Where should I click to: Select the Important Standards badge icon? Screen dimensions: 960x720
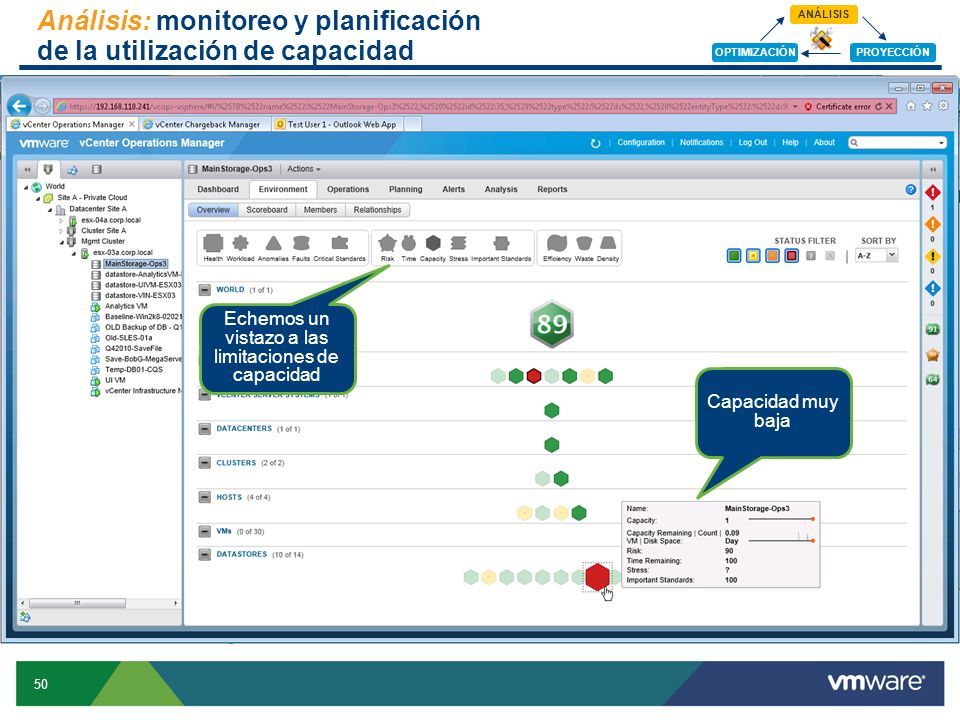(x=501, y=243)
